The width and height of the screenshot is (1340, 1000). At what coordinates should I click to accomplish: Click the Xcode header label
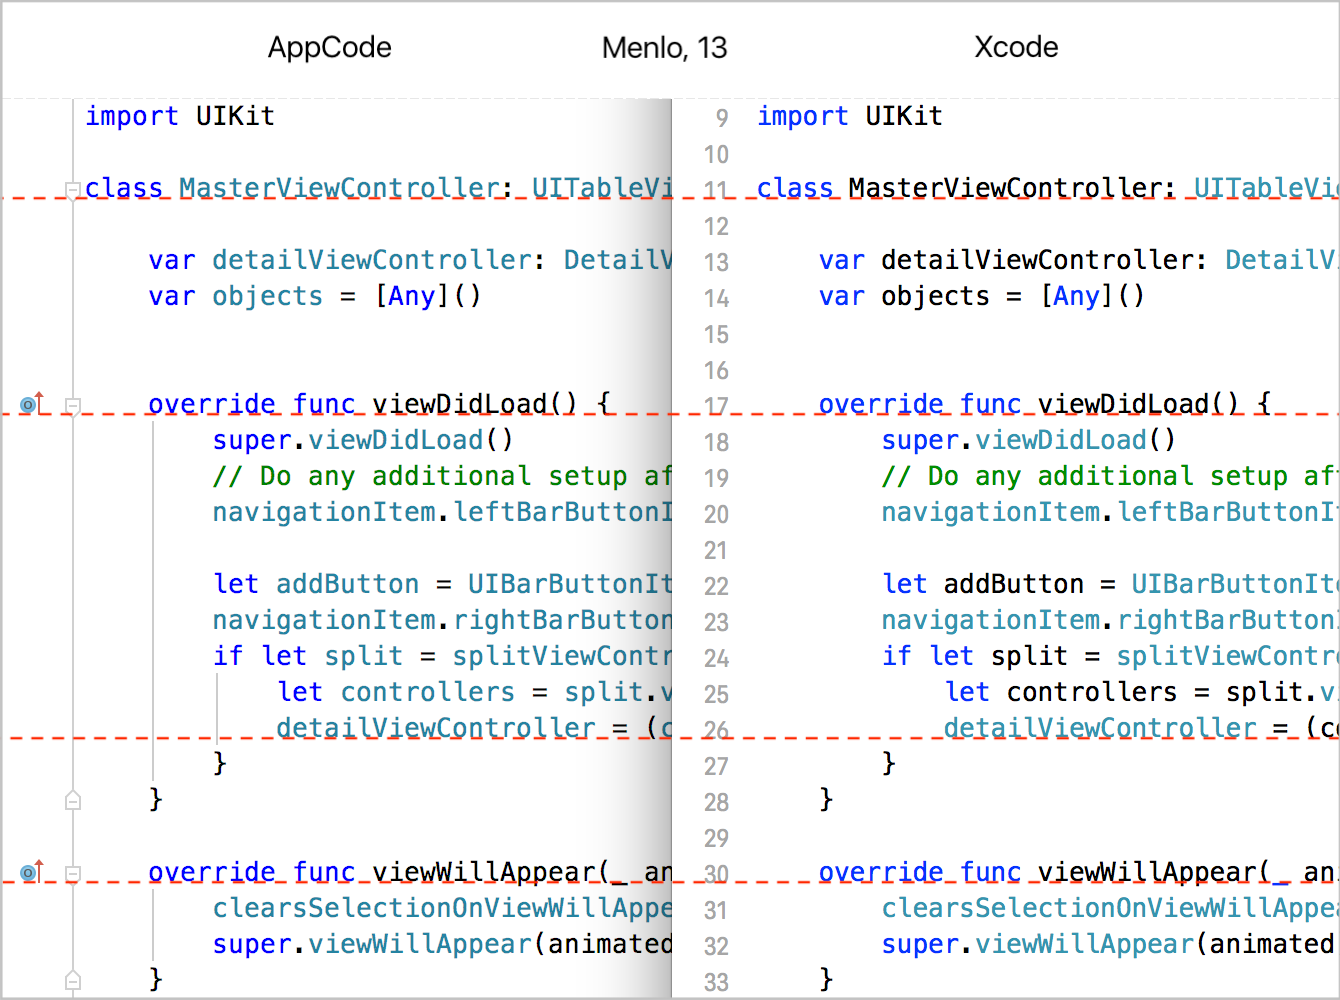[1016, 47]
